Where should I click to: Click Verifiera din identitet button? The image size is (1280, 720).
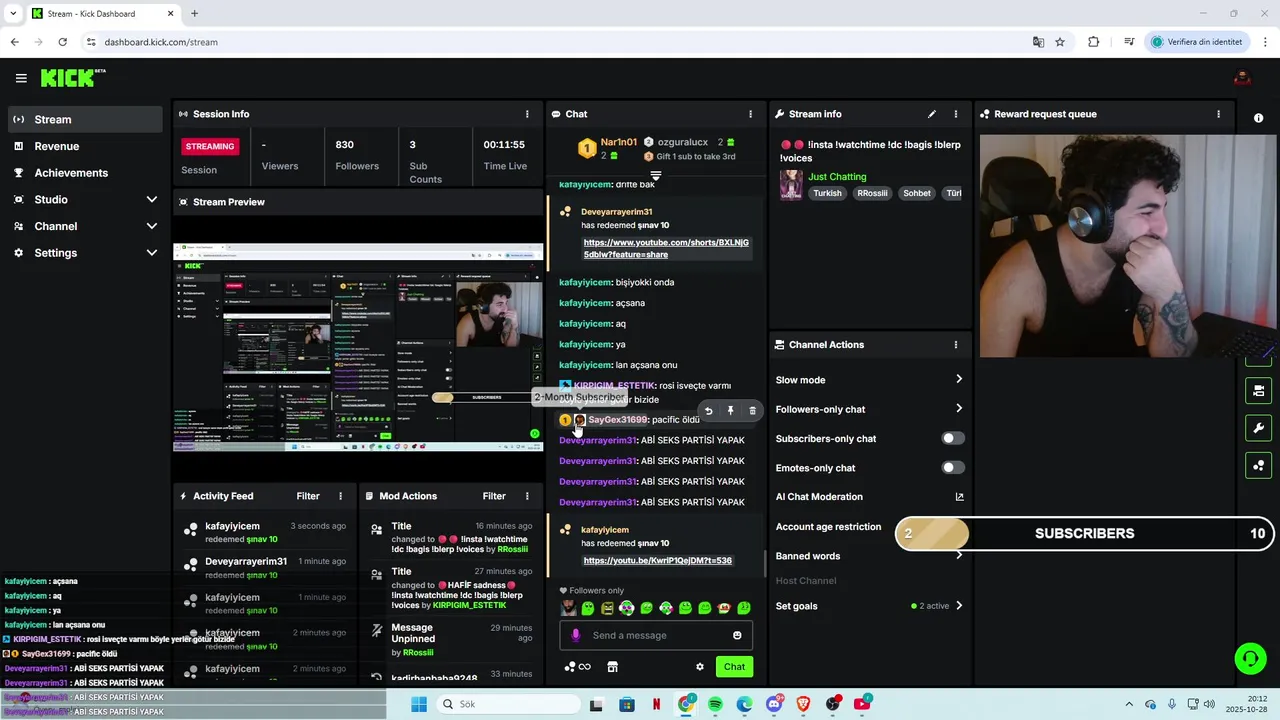(1196, 42)
